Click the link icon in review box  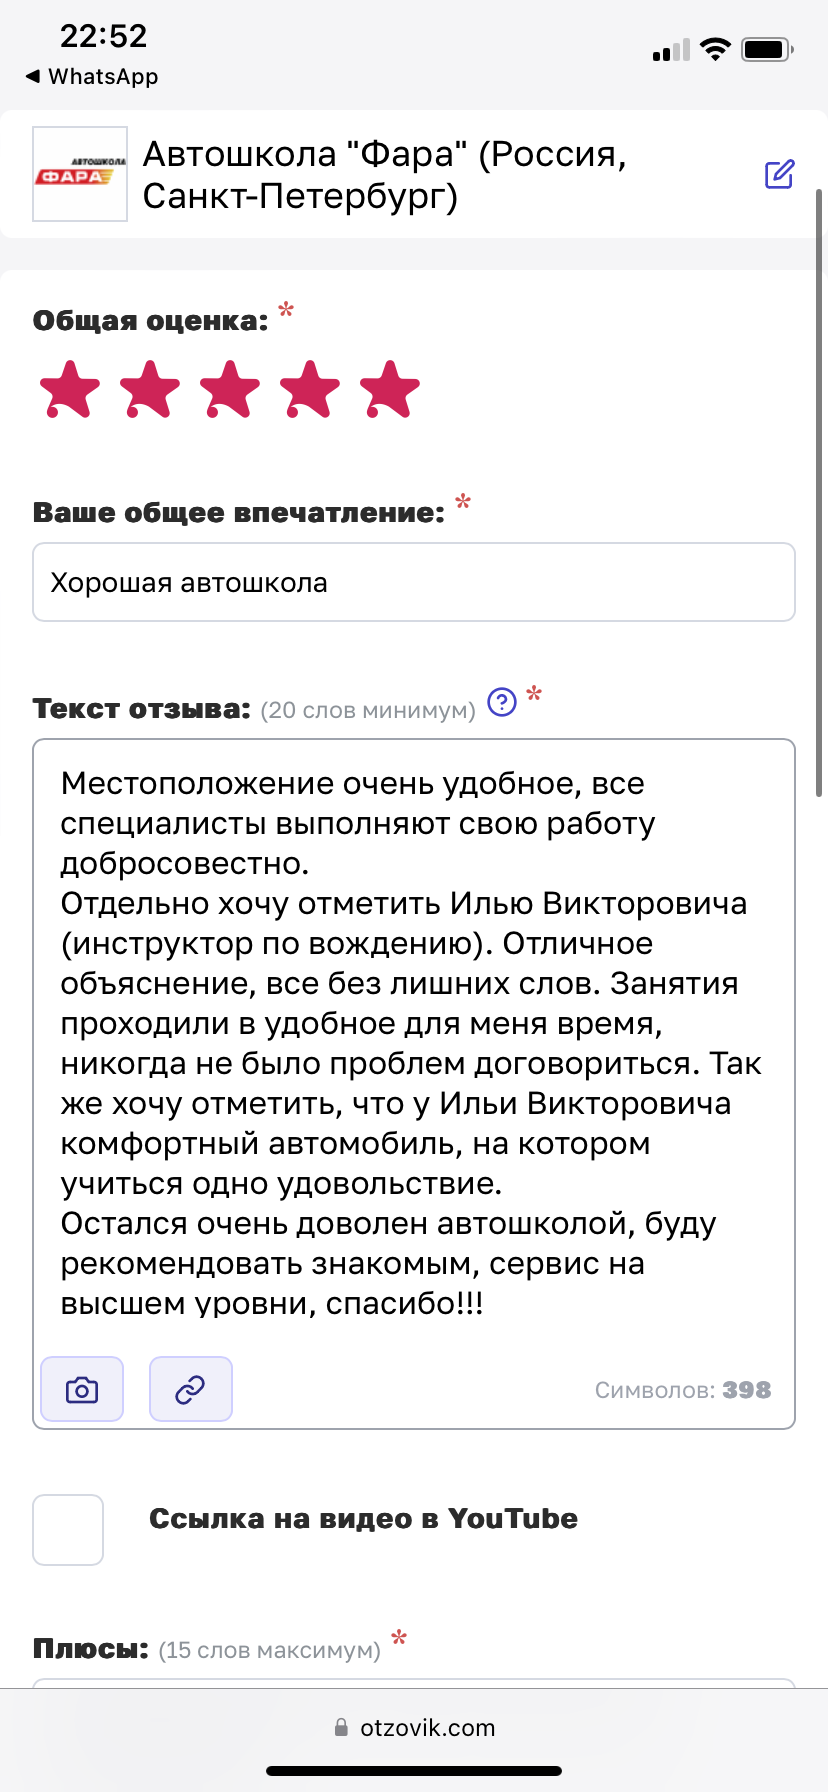pyautogui.click(x=190, y=1389)
